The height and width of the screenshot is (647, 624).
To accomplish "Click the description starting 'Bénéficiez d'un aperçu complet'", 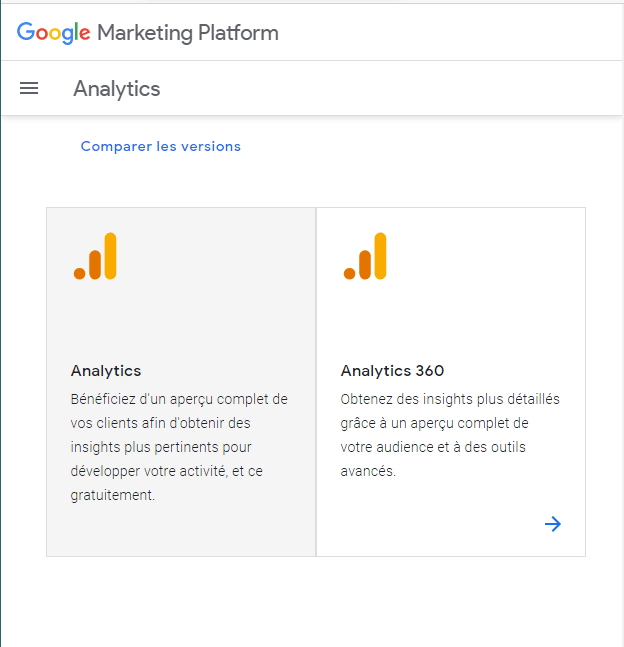I will [x=179, y=447].
